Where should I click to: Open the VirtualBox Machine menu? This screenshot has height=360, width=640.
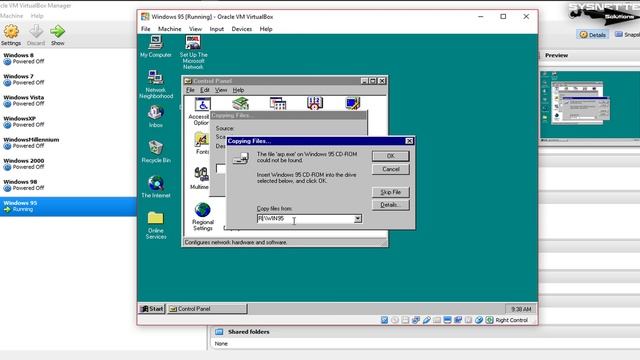pos(169,29)
